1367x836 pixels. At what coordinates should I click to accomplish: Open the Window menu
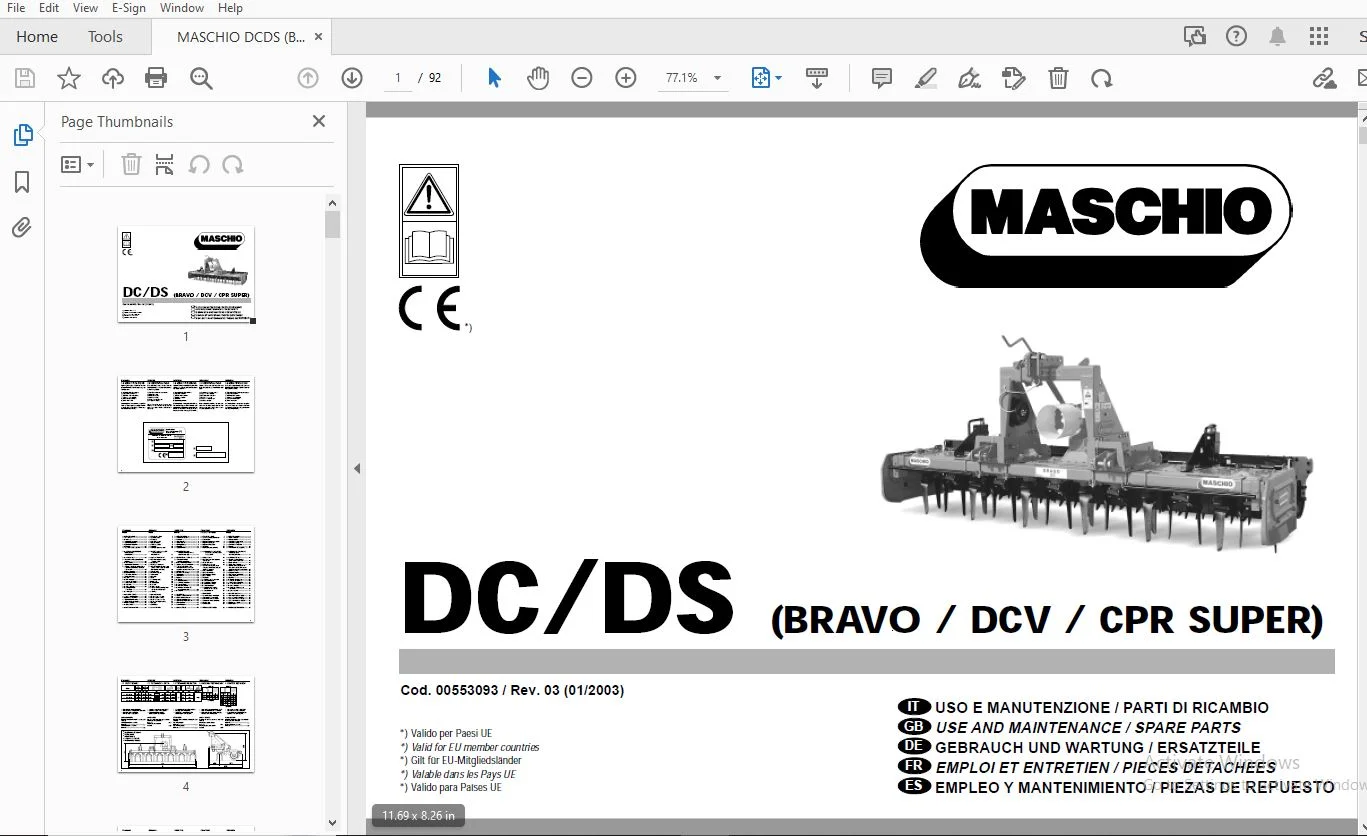pos(182,8)
